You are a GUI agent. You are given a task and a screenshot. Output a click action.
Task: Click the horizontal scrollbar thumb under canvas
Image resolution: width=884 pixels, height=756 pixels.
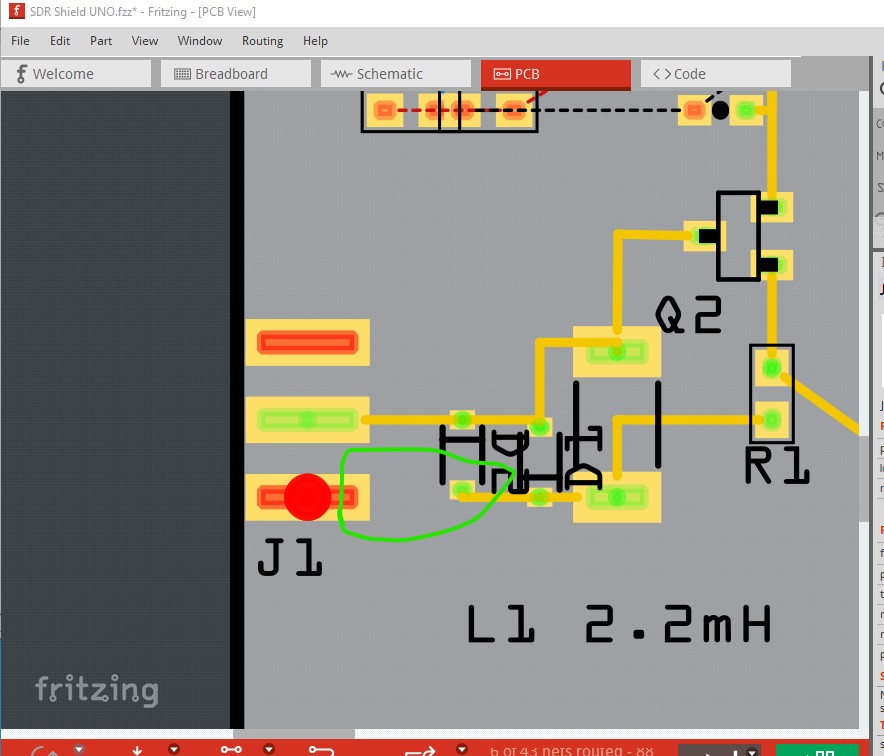tap(294, 734)
